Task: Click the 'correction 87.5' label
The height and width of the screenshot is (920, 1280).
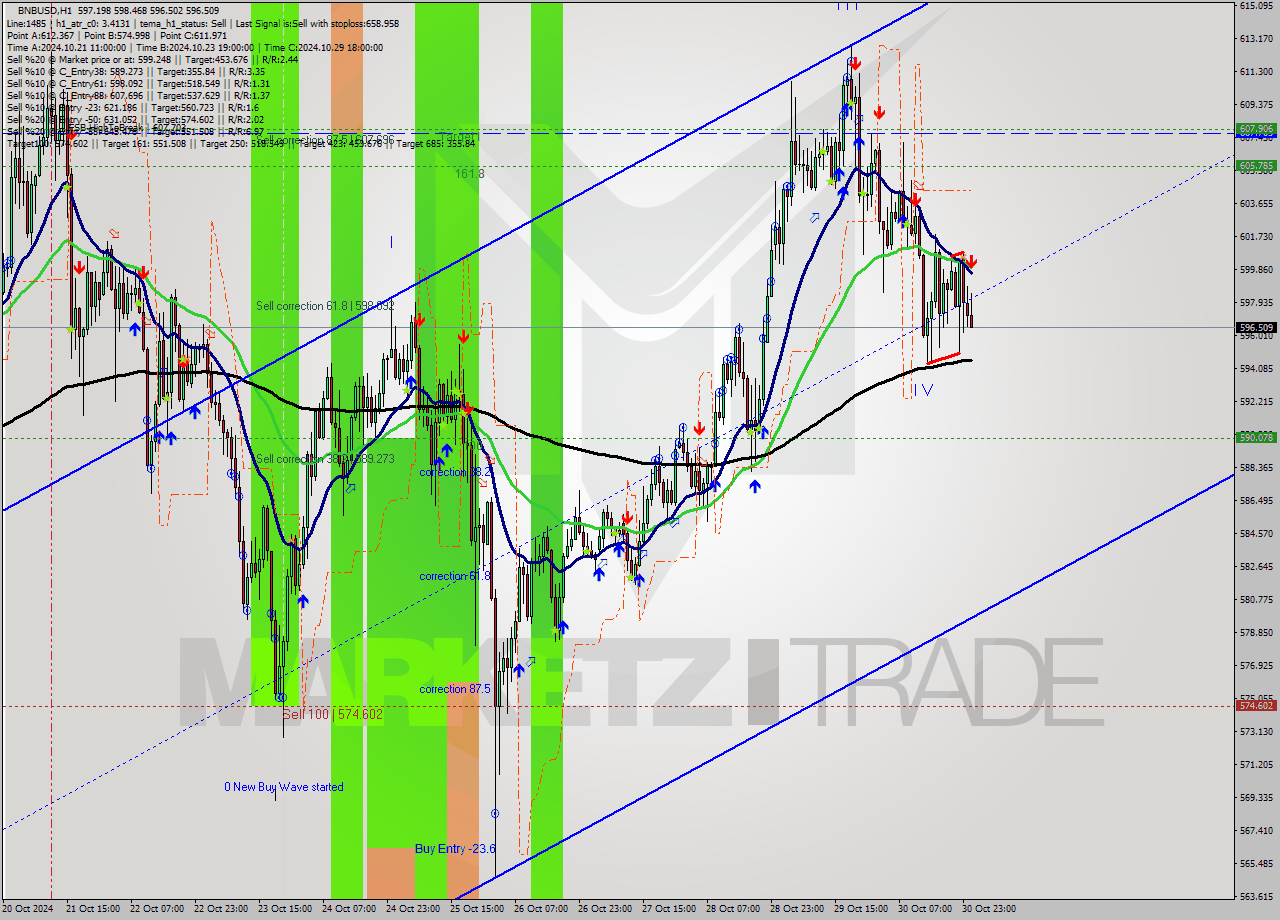Action: (x=454, y=689)
